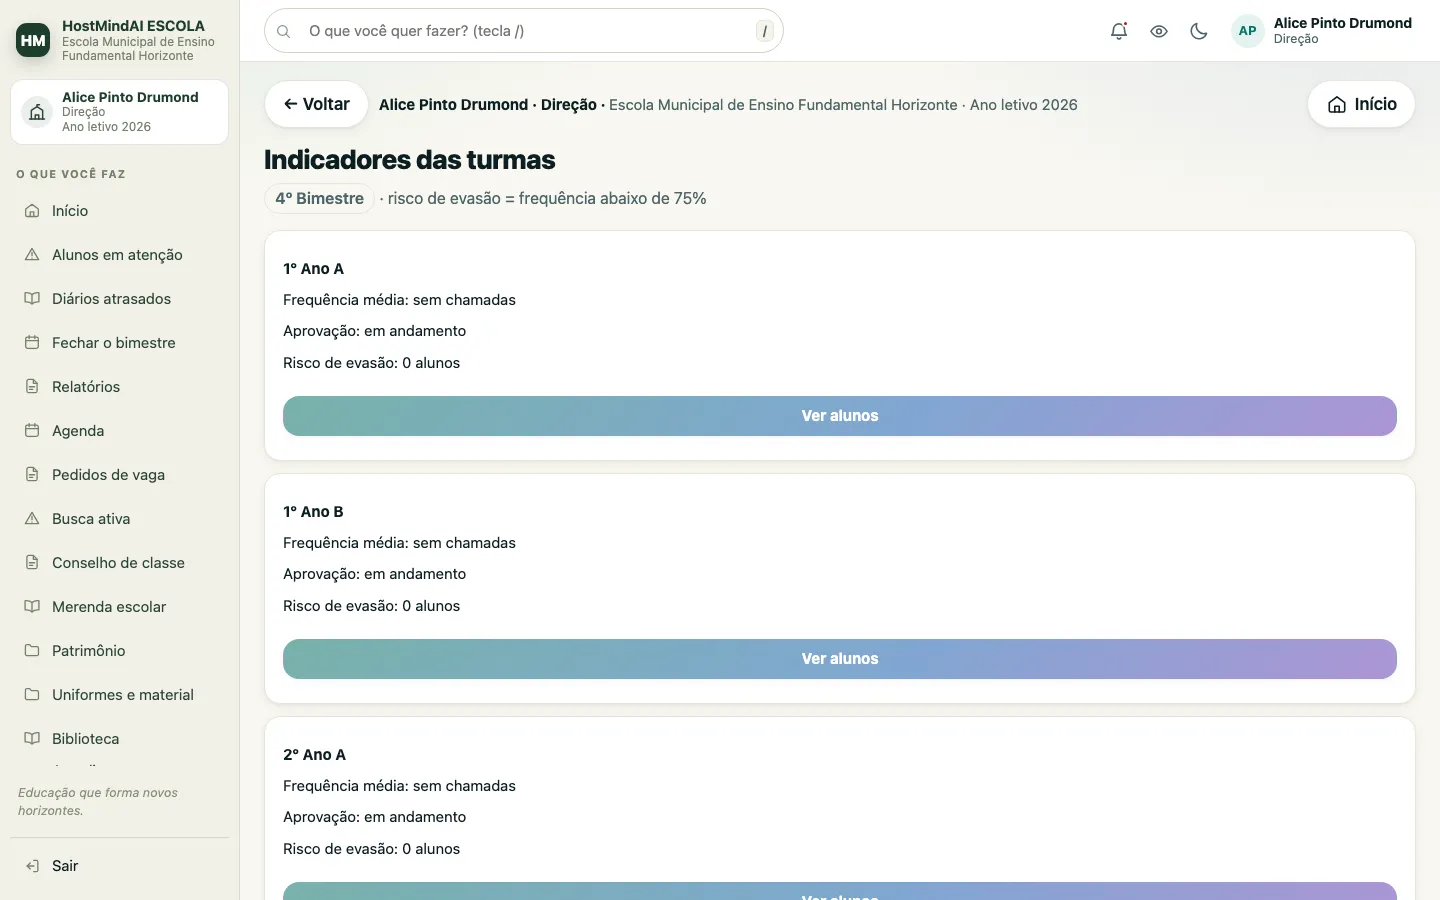The height and width of the screenshot is (900, 1440).
Task: Click 'Risco de evasão: 0 alunos' in 1º Ano B
Action: pyautogui.click(x=371, y=606)
